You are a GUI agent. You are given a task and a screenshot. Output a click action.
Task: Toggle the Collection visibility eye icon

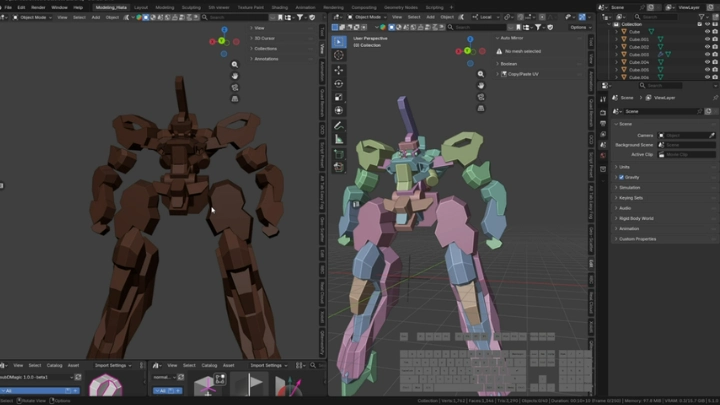tap(707, 24)
